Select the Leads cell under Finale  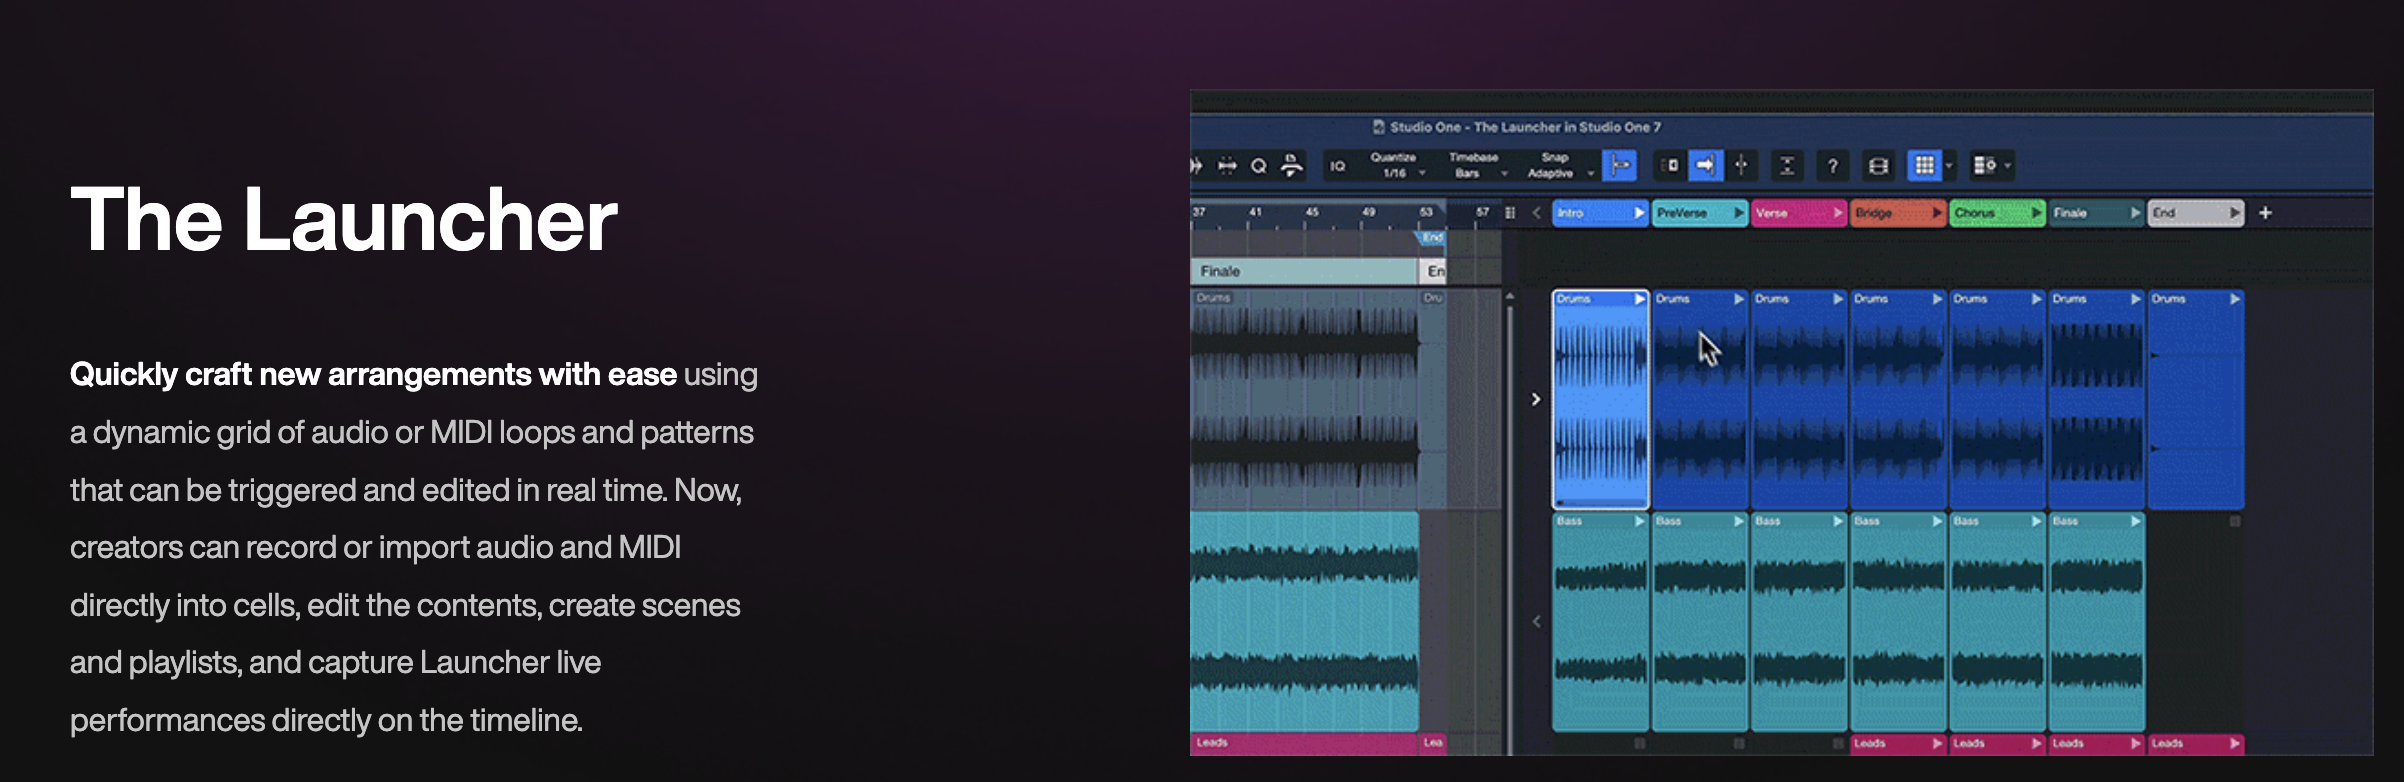(x=2096, y=744)
